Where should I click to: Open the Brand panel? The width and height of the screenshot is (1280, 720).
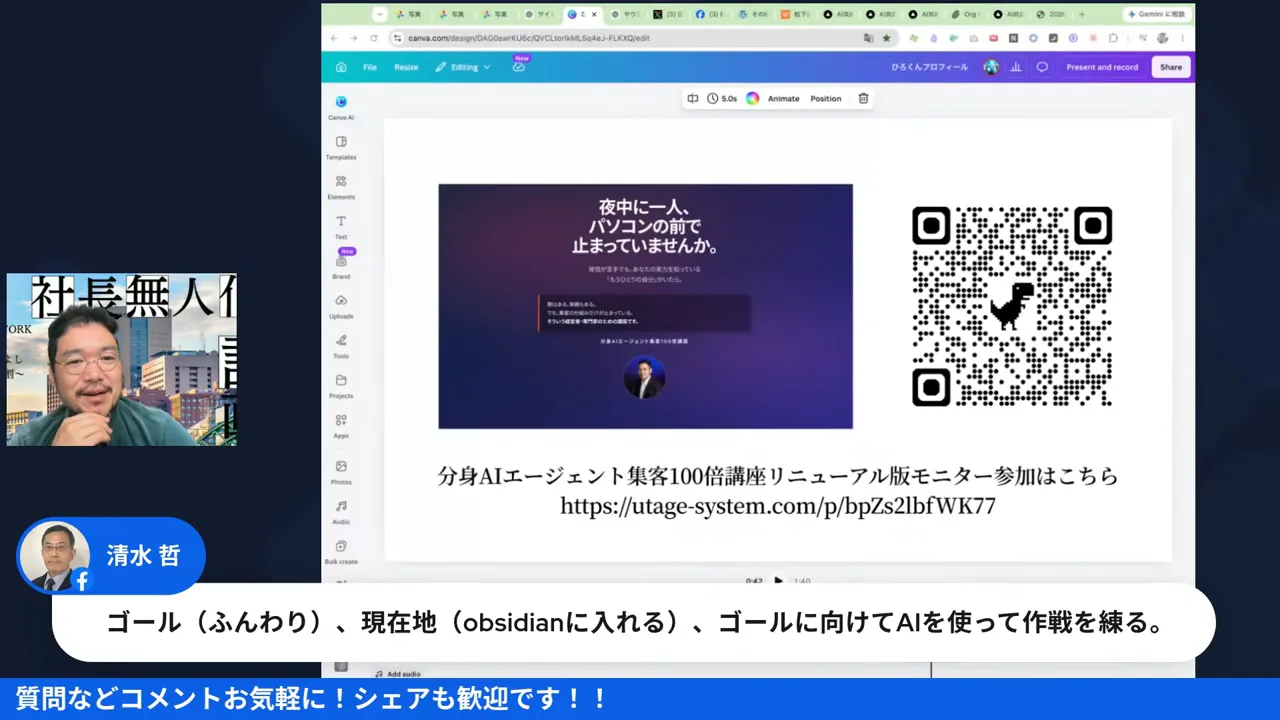(341, 266)
